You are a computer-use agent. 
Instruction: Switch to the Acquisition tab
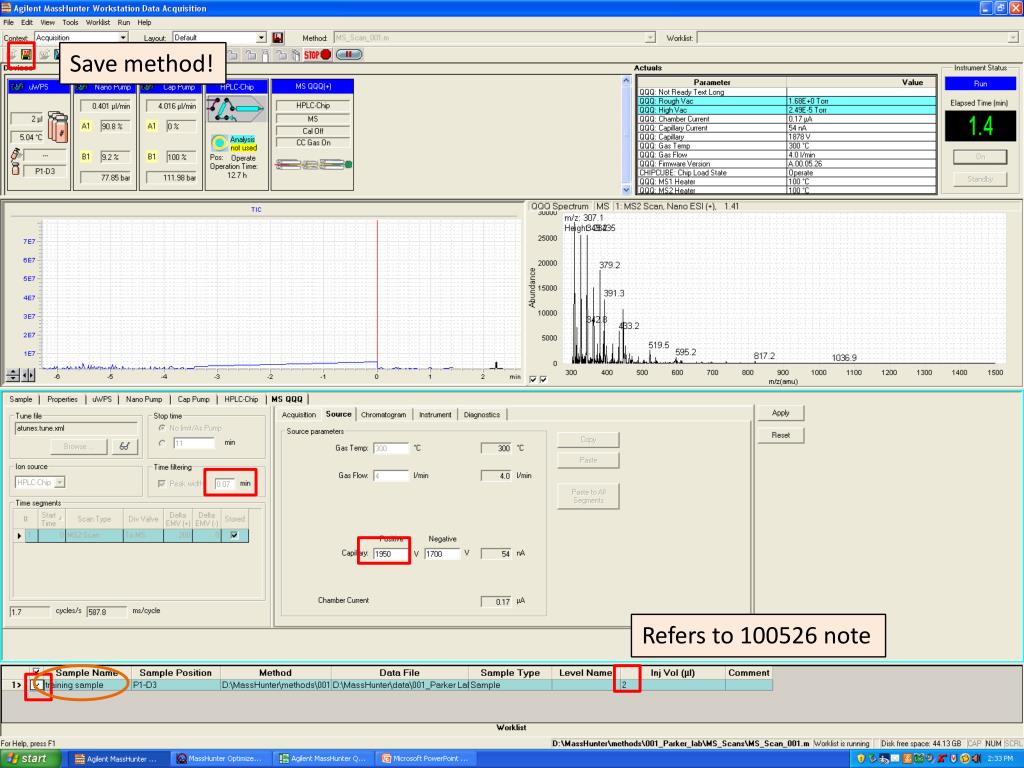299,415
